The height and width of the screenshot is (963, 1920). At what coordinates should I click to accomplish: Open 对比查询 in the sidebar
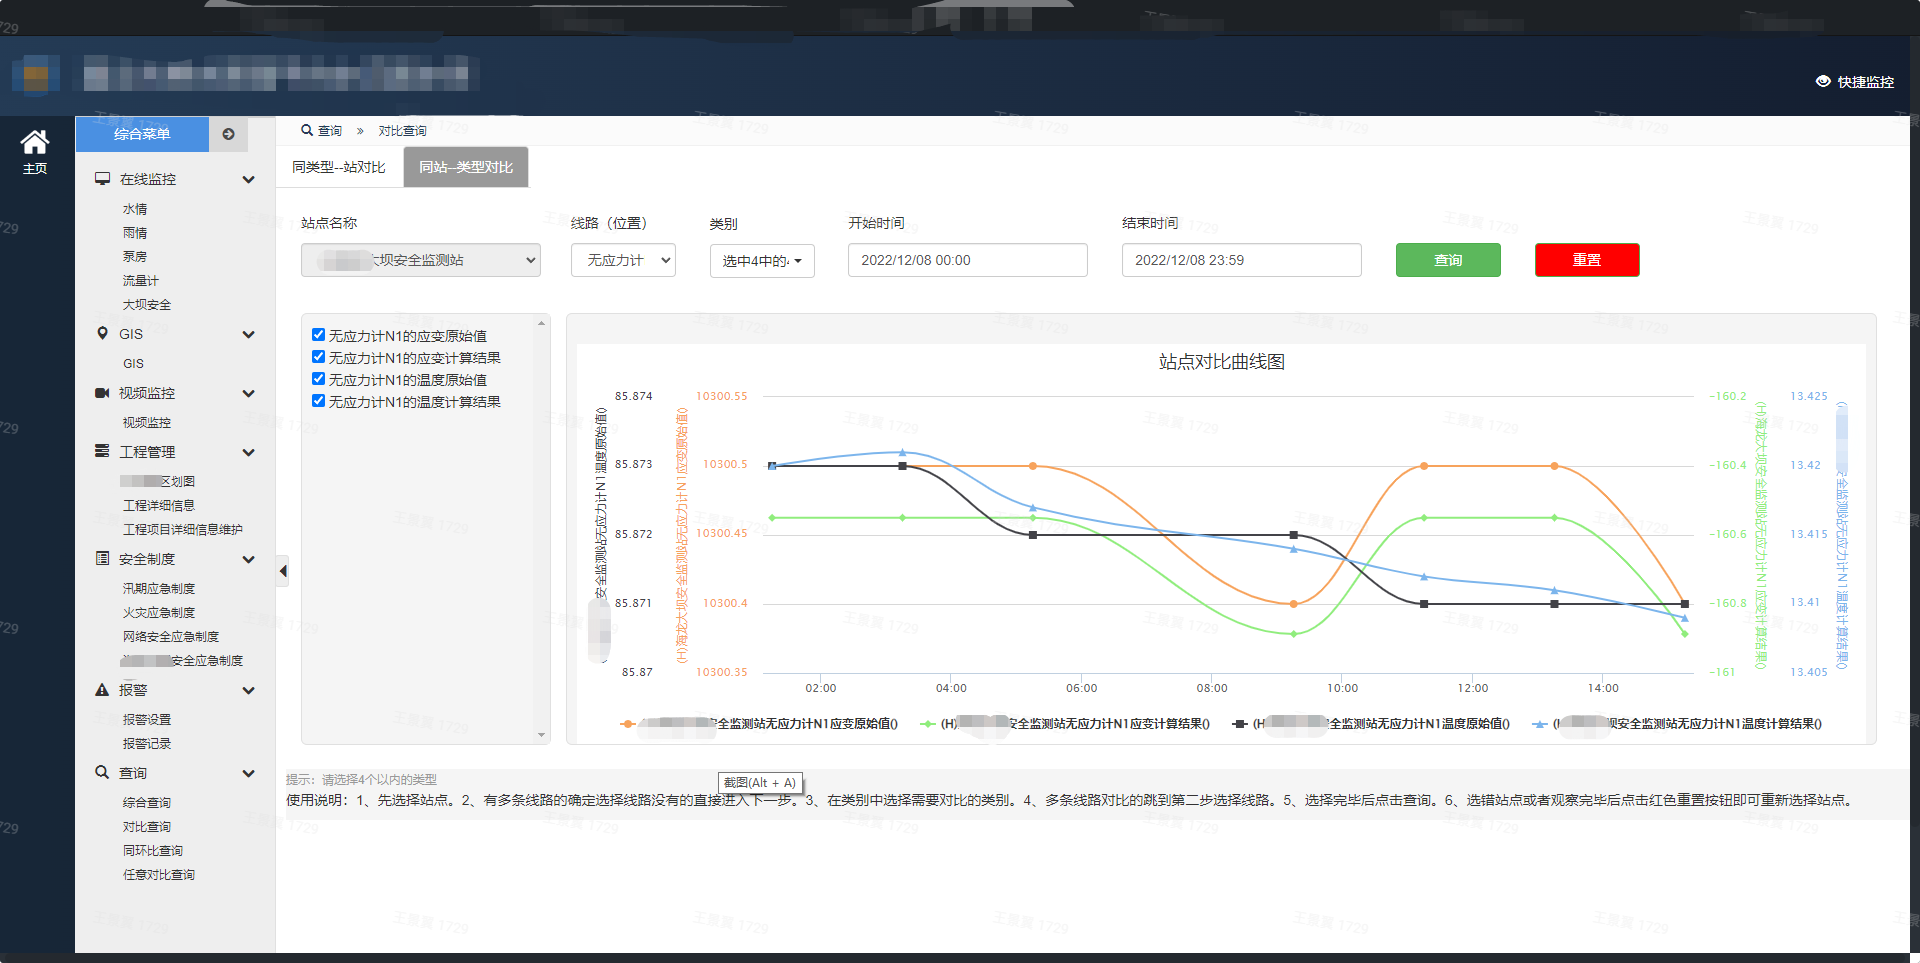[x=147, y=827]
